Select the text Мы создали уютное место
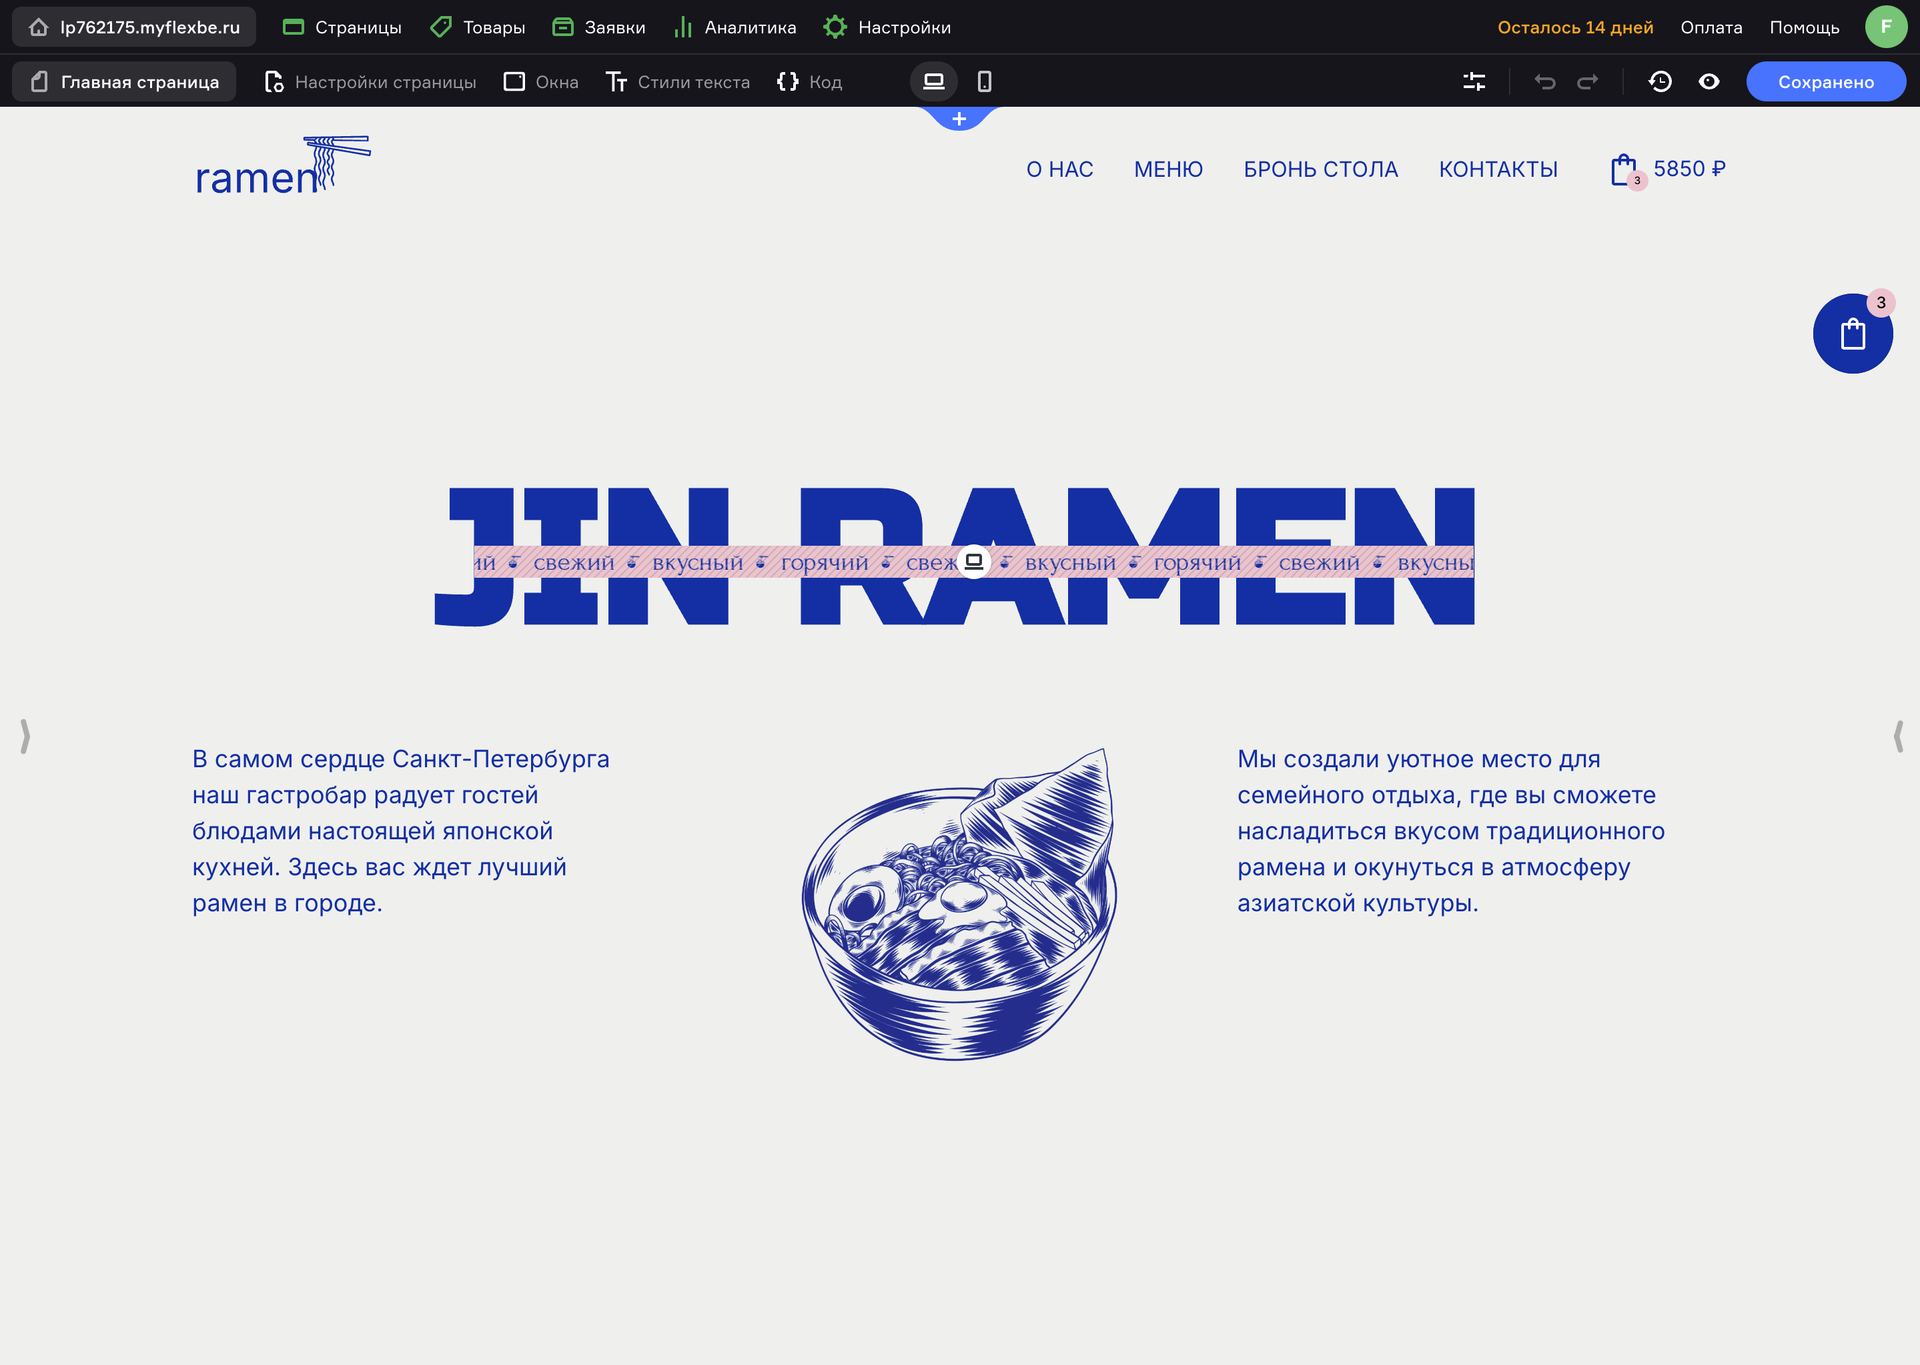This screenshot has width=1920, height=1365. [x=1451, y=831]
